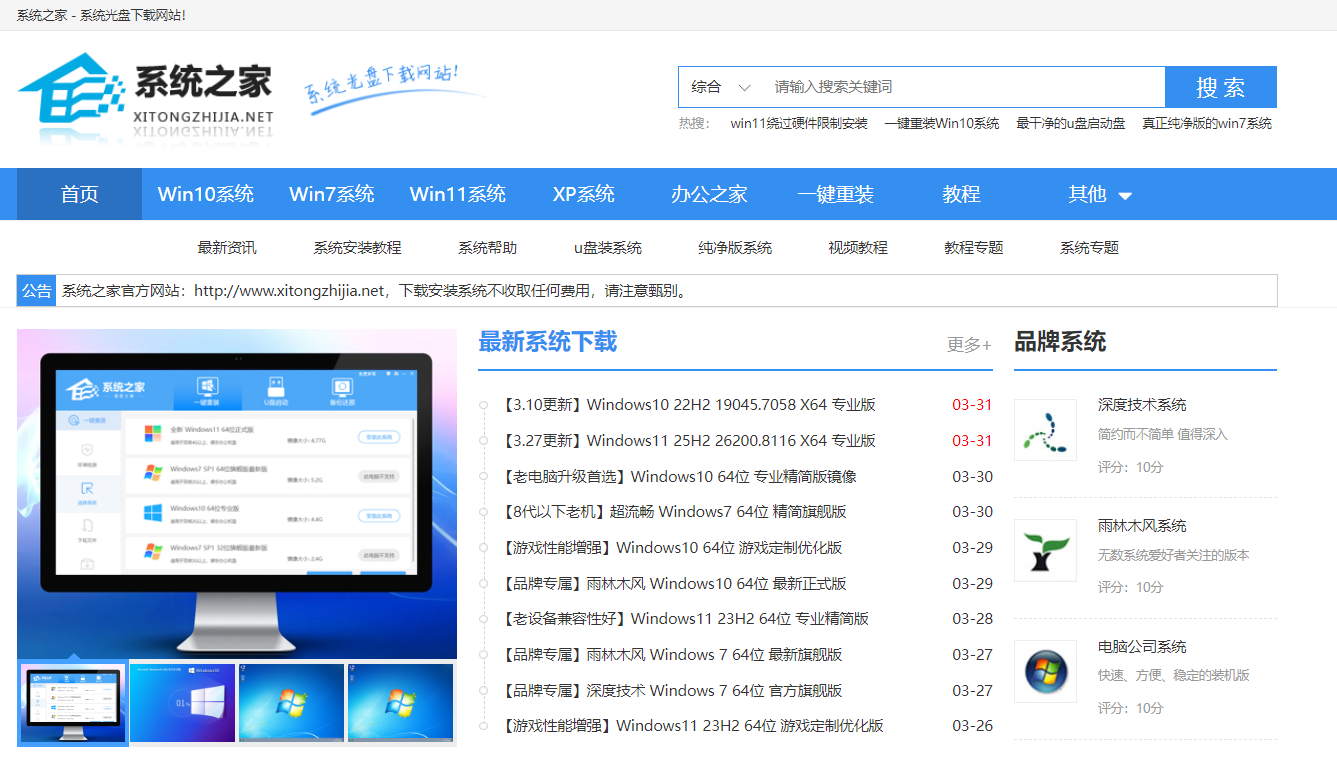Open 深度技术系统 title link
Image resolution: width=1337 pixels, height=760 pixels.
tap(1142, 405)
